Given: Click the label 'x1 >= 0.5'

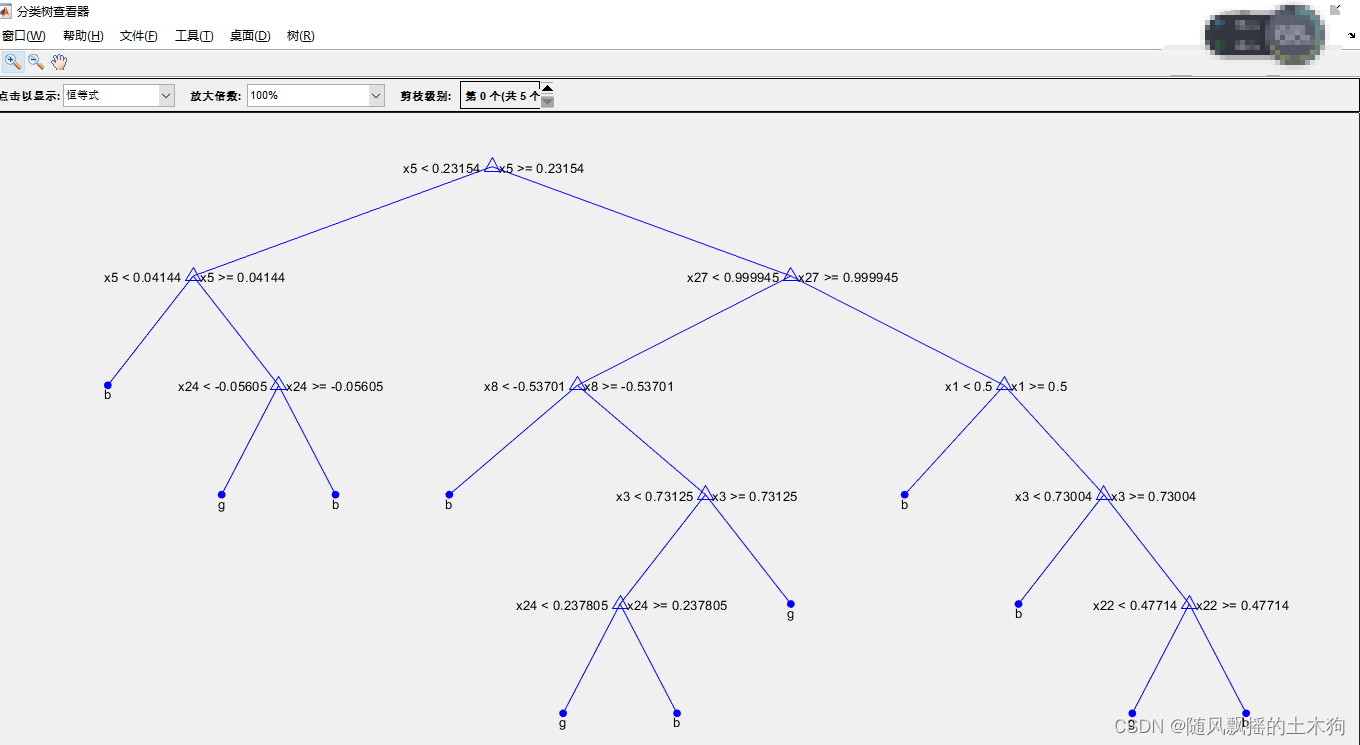Looking at the screenshot, I should pyautogui.click(x=1040, y=387).
